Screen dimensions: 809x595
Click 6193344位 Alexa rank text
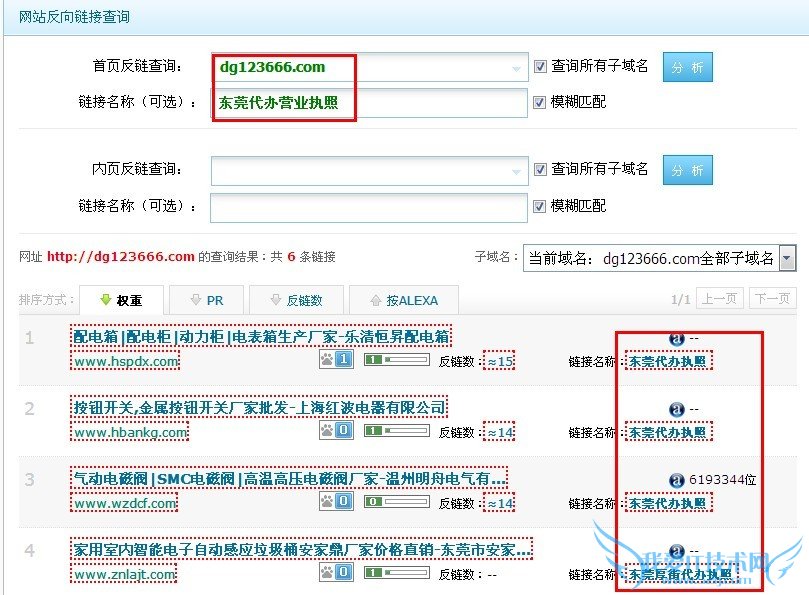click(x=722, y=479)
